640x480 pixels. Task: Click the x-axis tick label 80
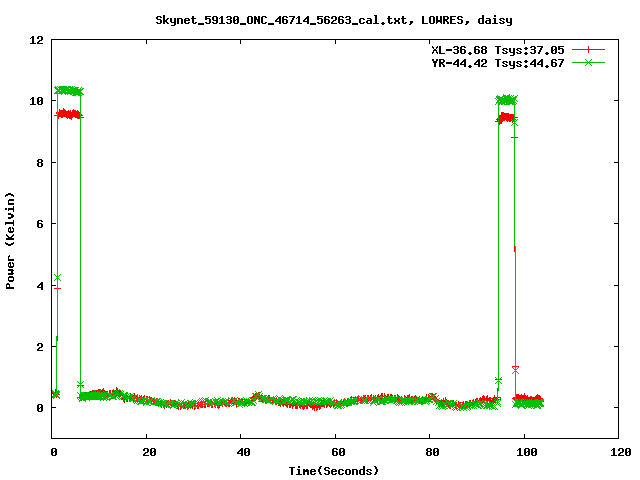432,452
